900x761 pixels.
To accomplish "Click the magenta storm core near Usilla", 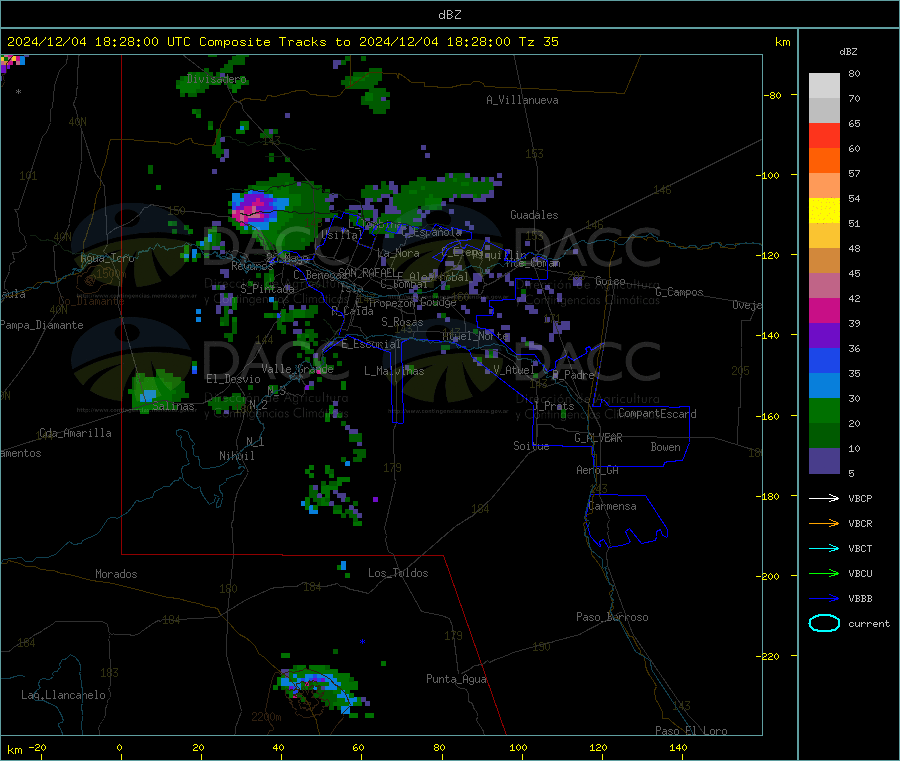I will tap(253, 208).
